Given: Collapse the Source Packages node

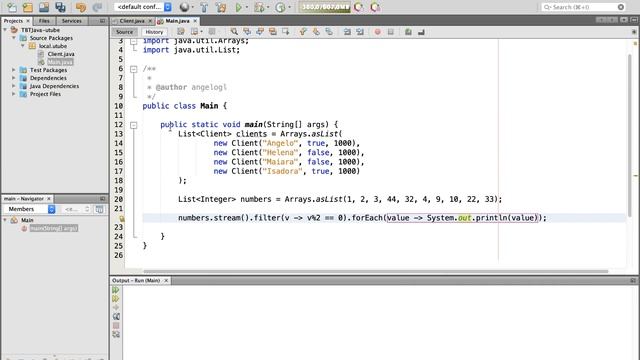Looking at the screenshot, I should [x=14, y=38].
